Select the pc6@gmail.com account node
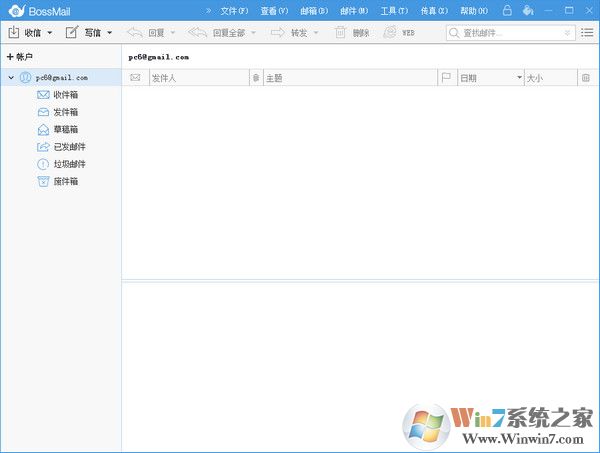 point(62,78)
